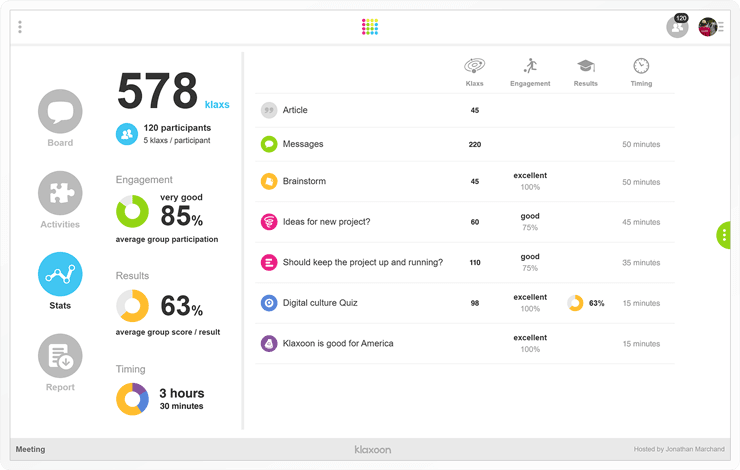This screenshot has height=470, width=740.
Task: Click the Timing column clock header
Action: tap(641, 71)
